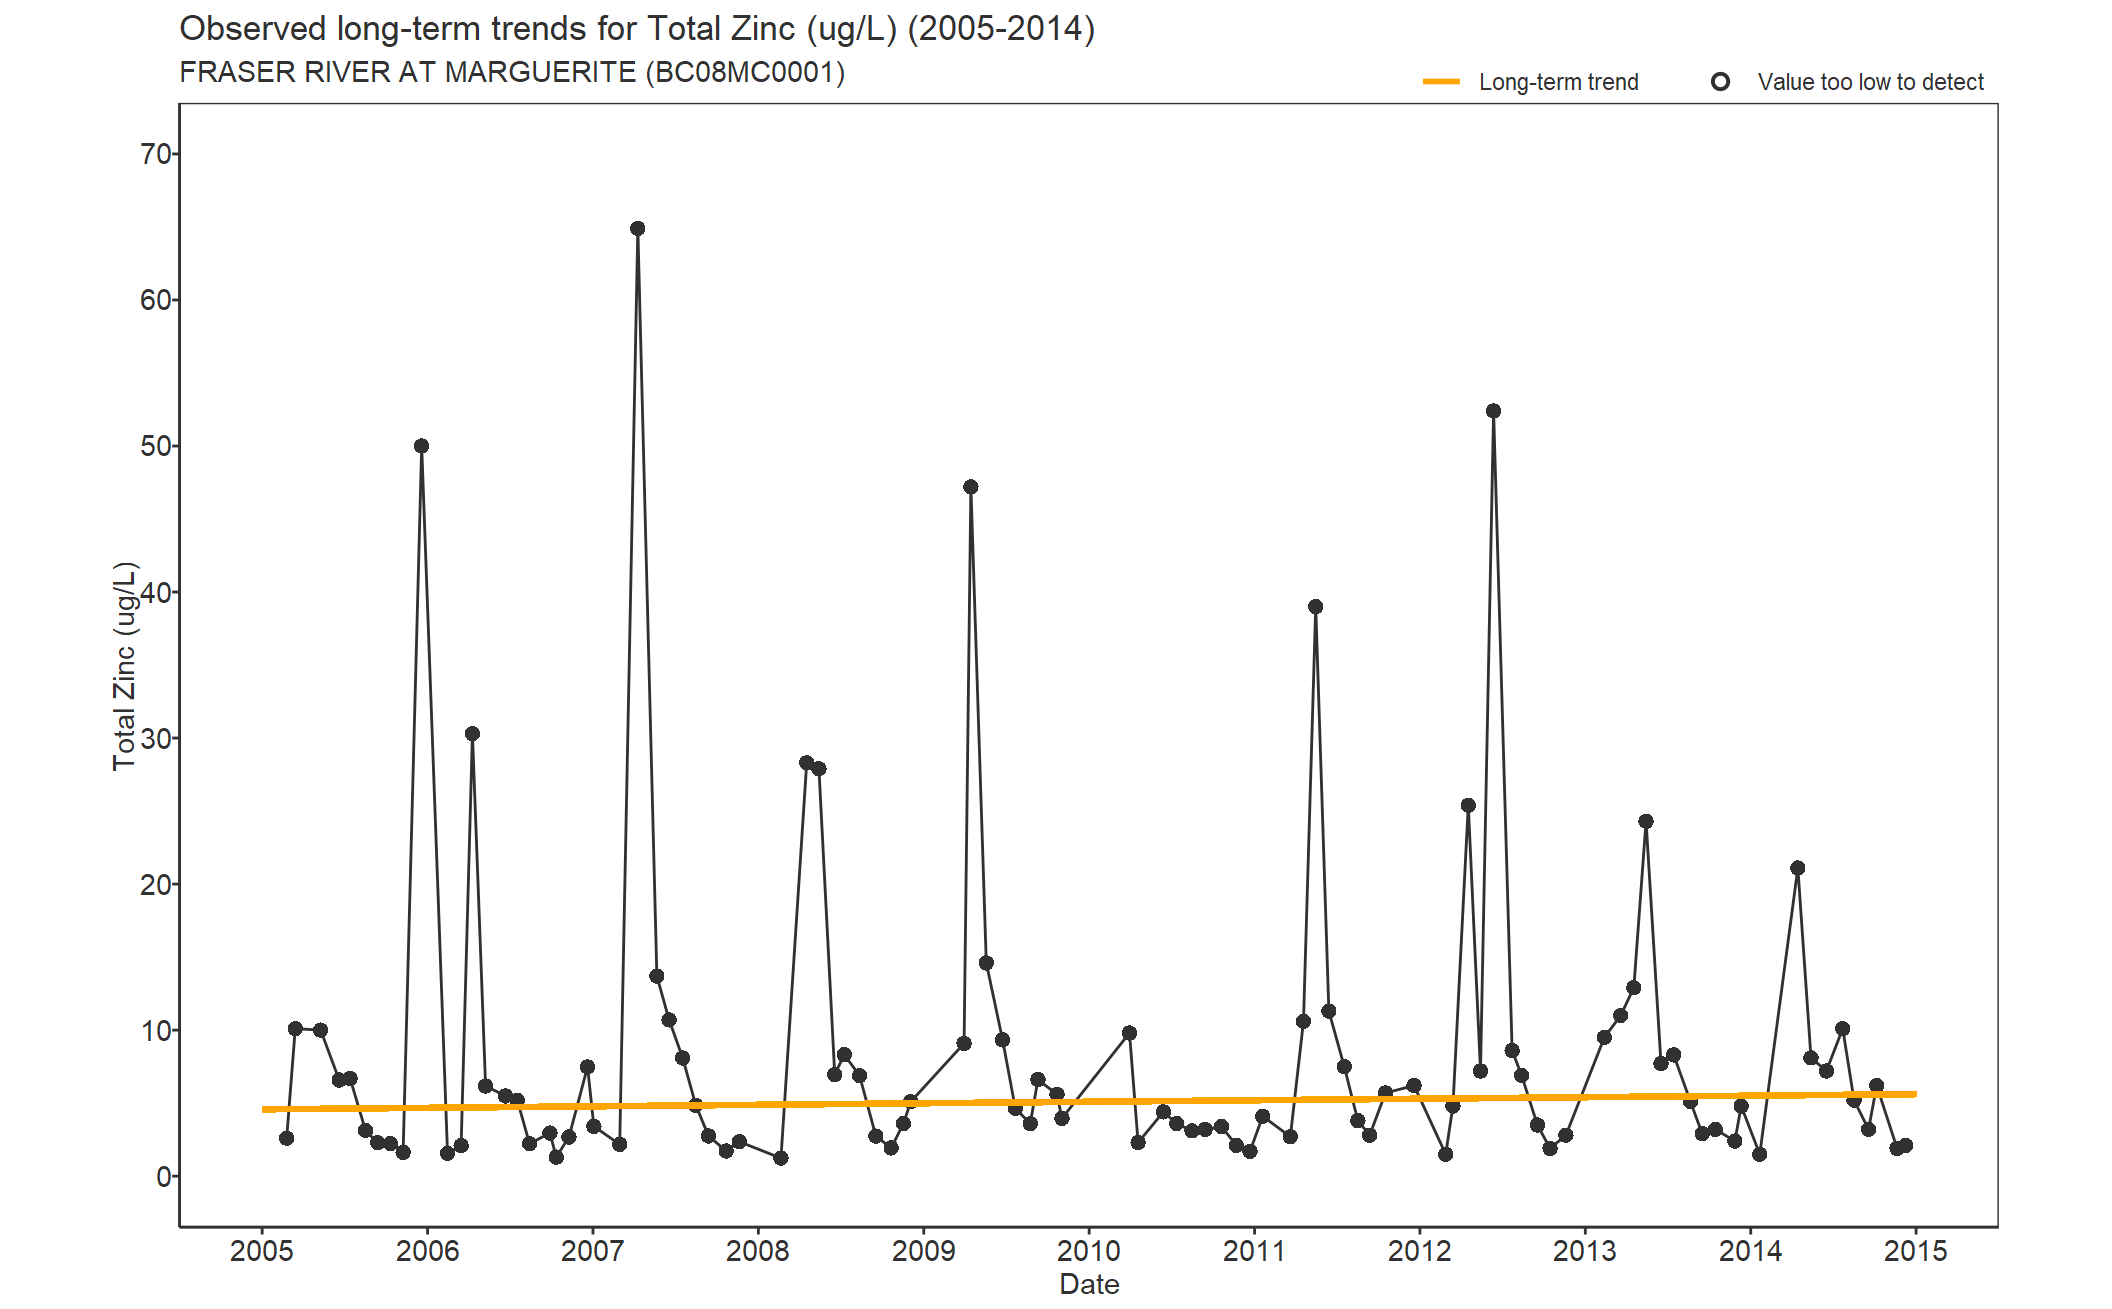The width and height of the screenshot is (2112, 1309).
Task: Click the x-axis label 2011
Action: (x=1254, y=1251)
